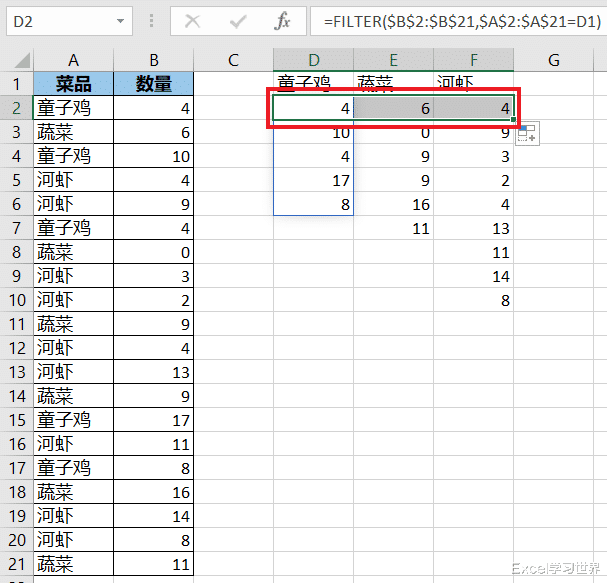
Task: Select cell E4 with value 9
Action: point(394,156)
